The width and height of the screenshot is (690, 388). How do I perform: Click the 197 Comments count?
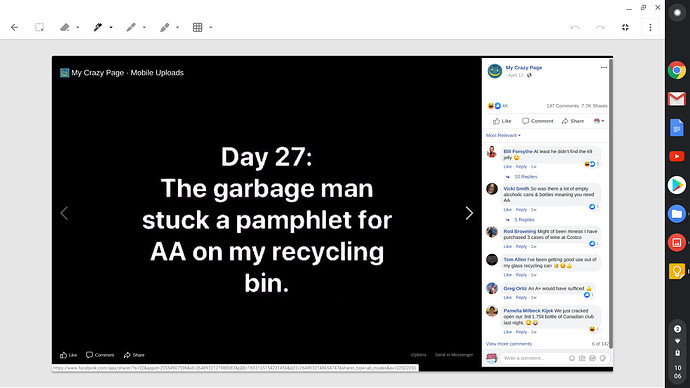(x=562, y=106)
